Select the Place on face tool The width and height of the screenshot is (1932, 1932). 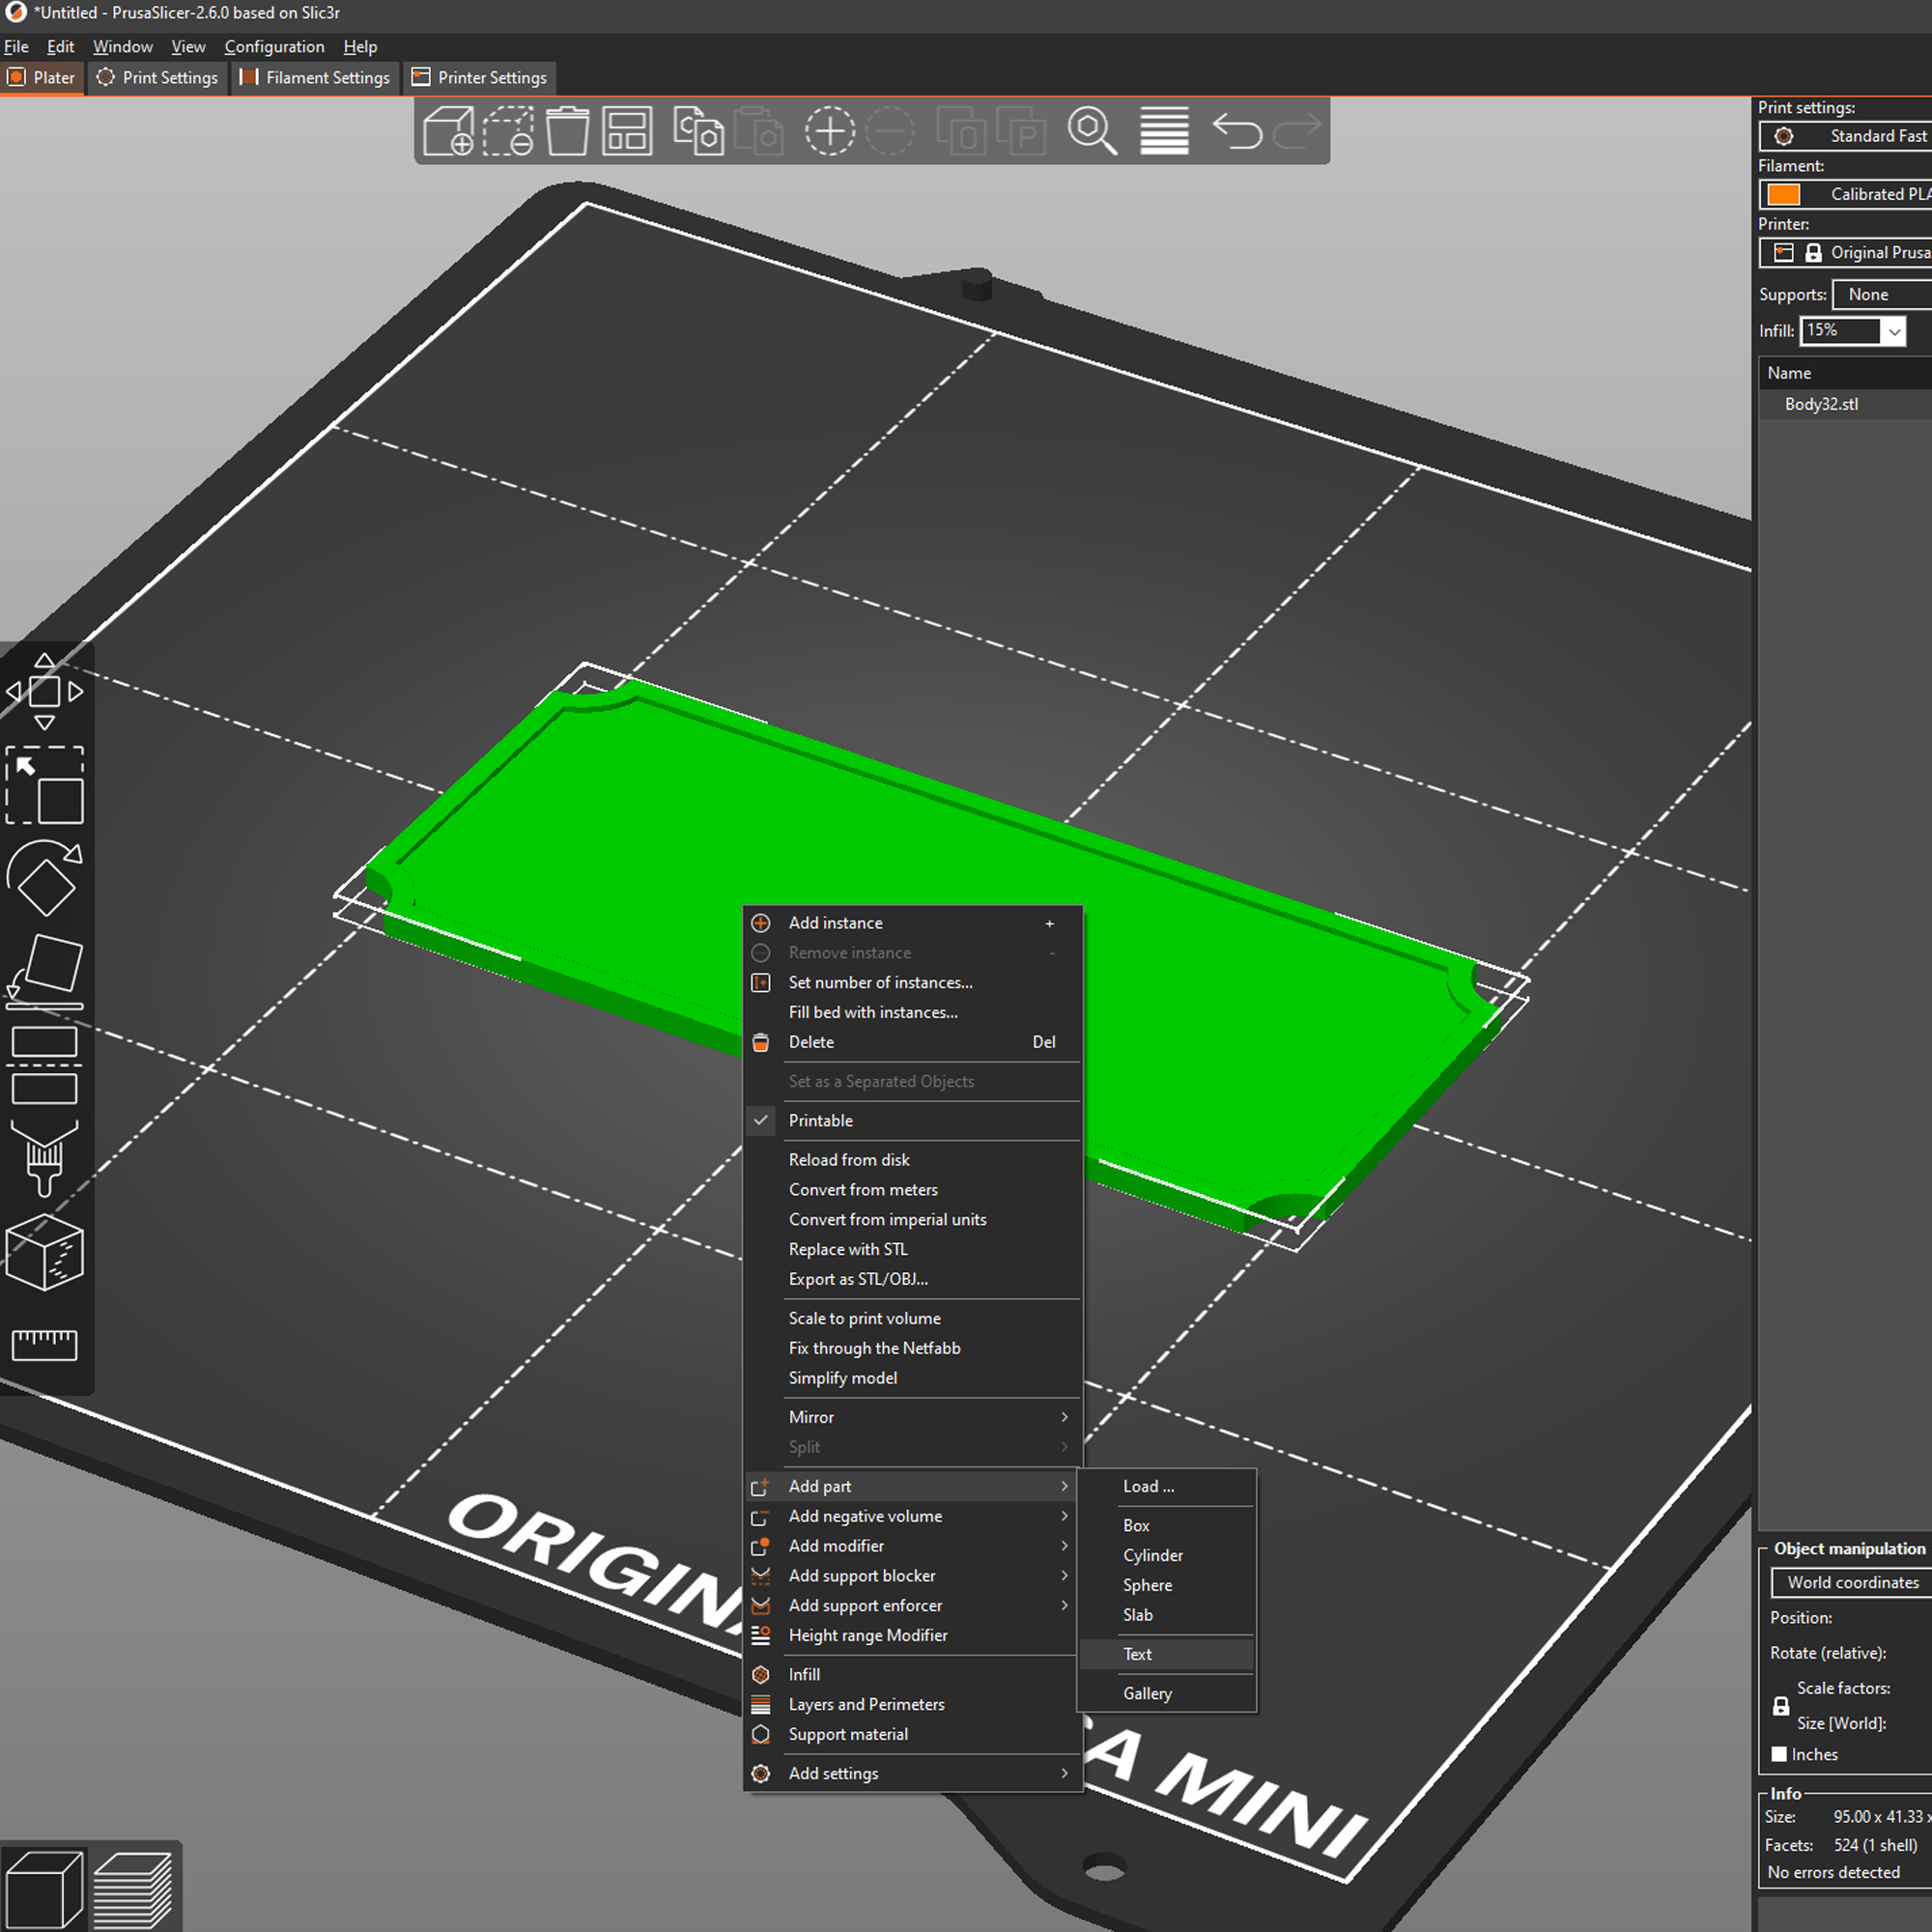tap(45, 971)
